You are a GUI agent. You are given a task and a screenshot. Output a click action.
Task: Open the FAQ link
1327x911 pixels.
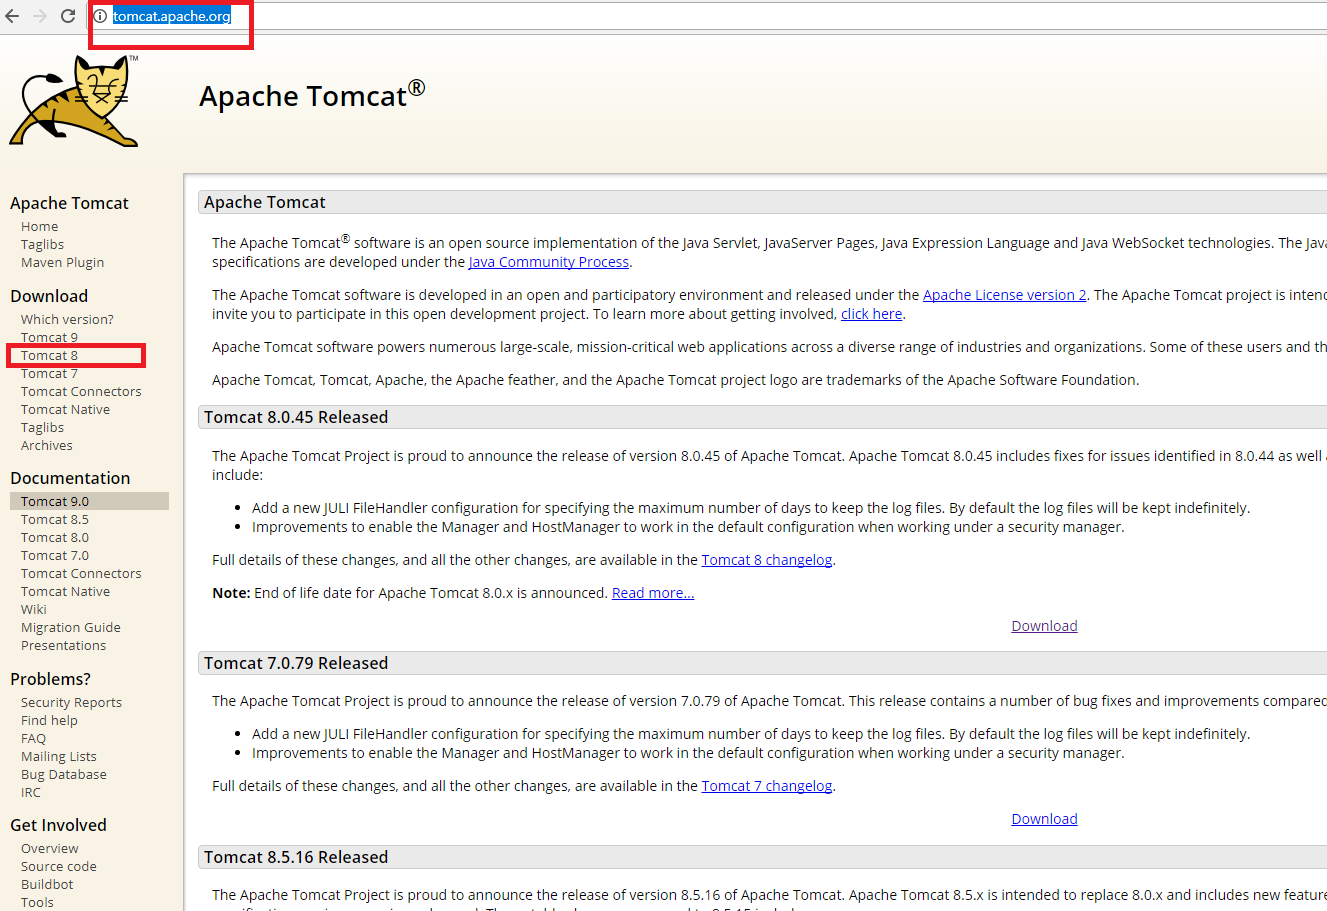pyautogui.click(x=33, y=739)
